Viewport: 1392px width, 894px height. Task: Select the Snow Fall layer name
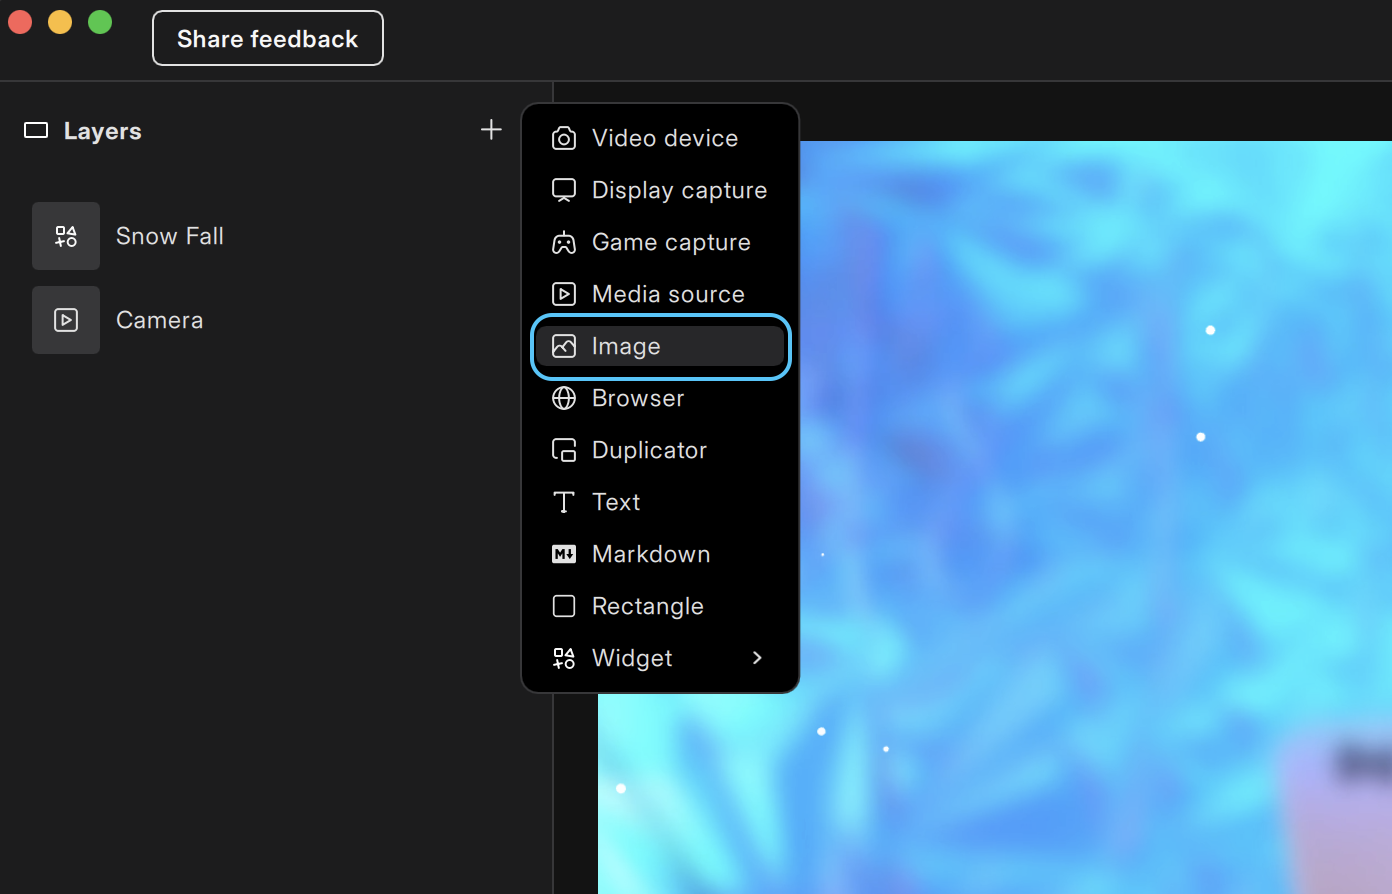click(170, 236)
